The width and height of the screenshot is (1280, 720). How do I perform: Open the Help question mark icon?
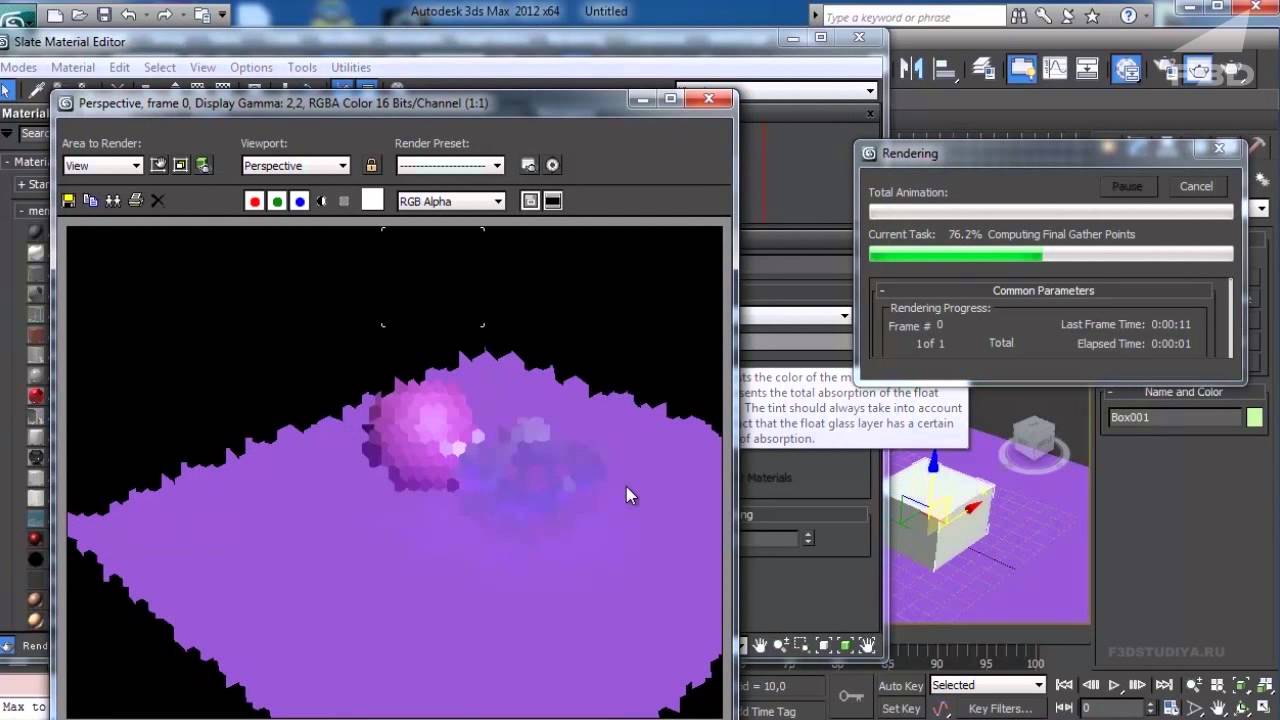(x=1129, y=16)
